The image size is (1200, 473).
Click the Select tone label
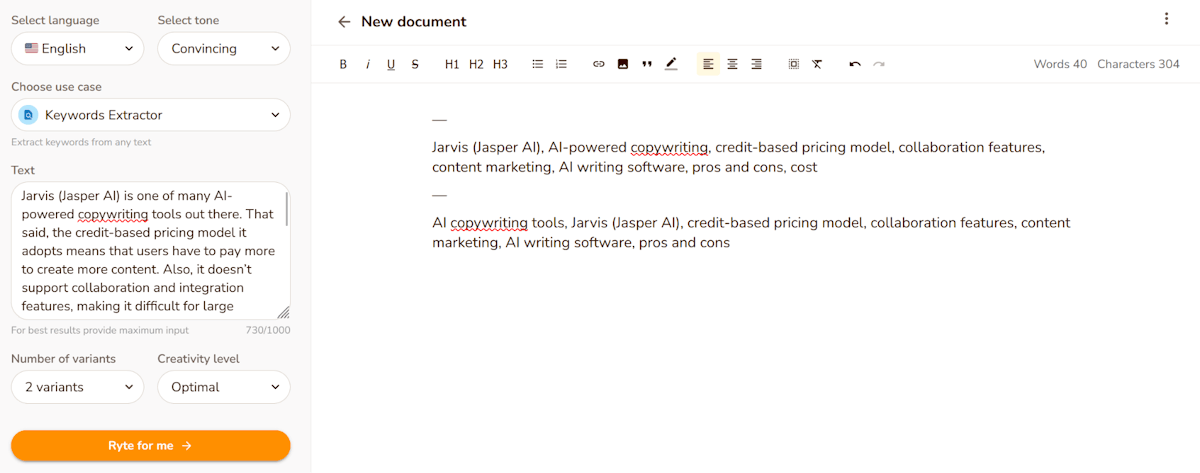tap(188, 20)
